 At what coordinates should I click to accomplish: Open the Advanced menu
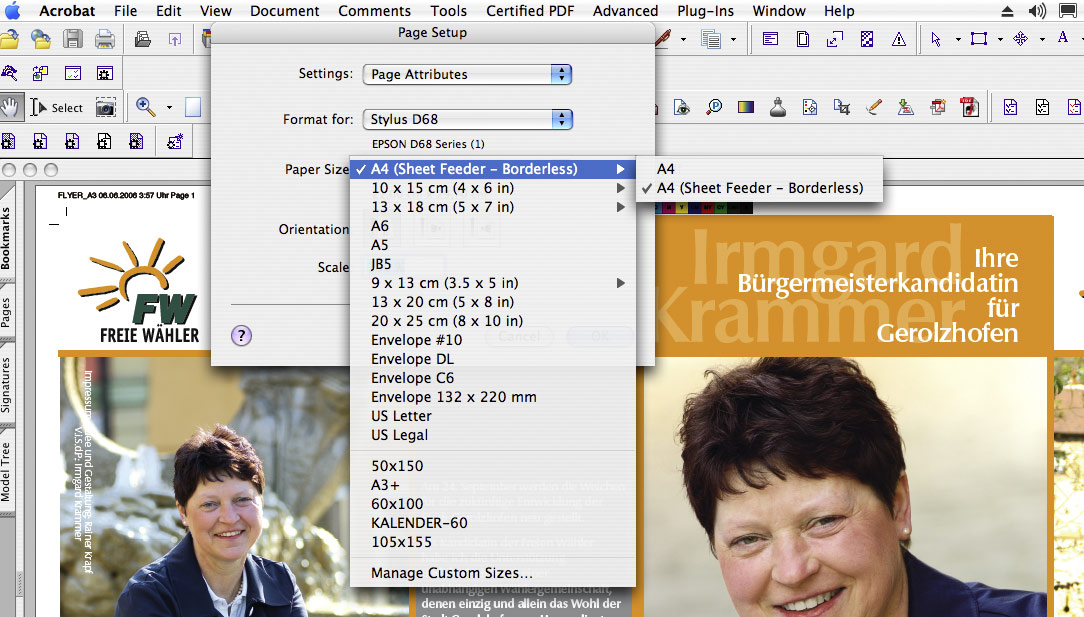click(625, 11)
